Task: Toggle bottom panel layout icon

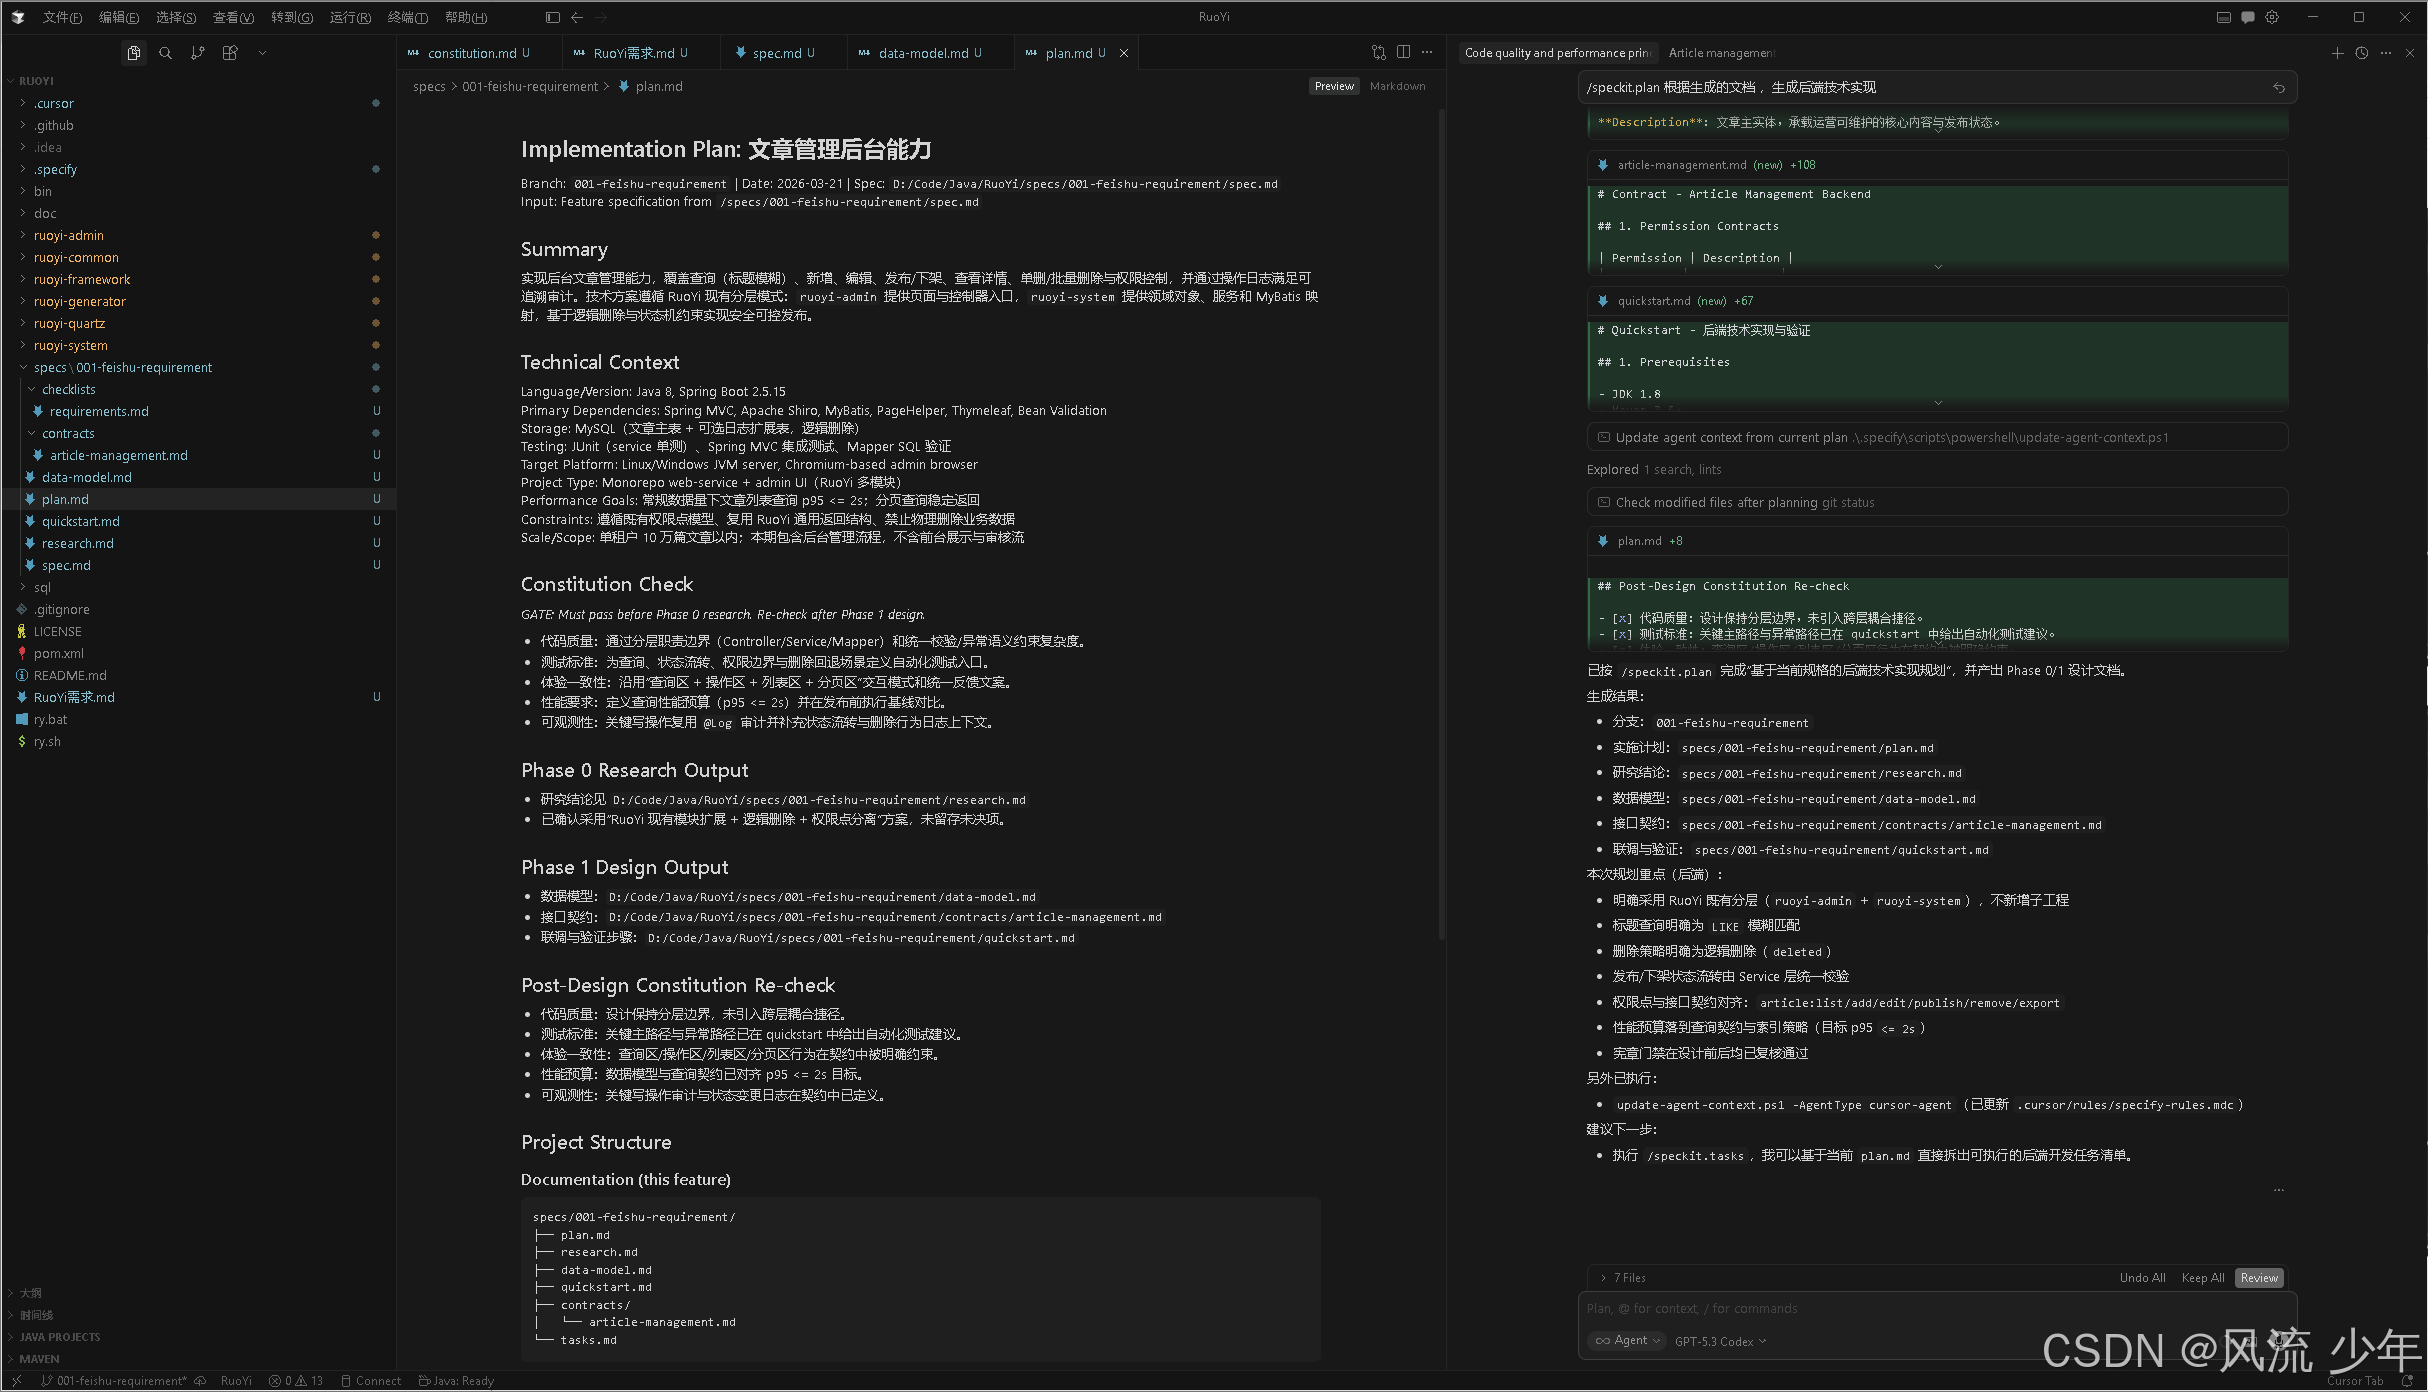Action: pos(2223,17)
